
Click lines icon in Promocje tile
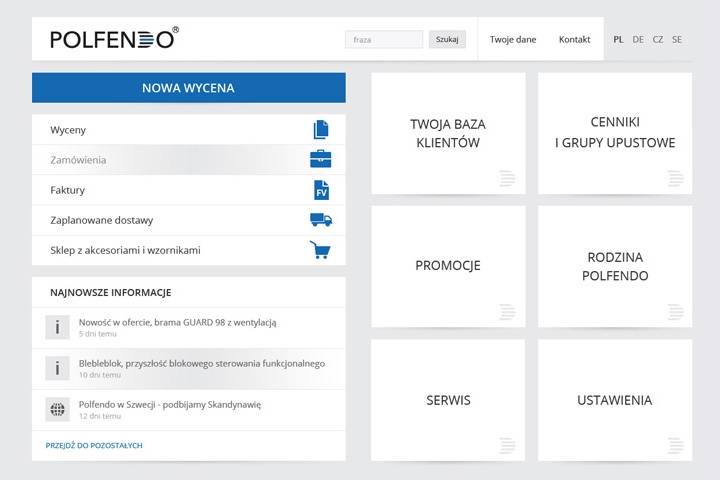click(x=507, y=312)
